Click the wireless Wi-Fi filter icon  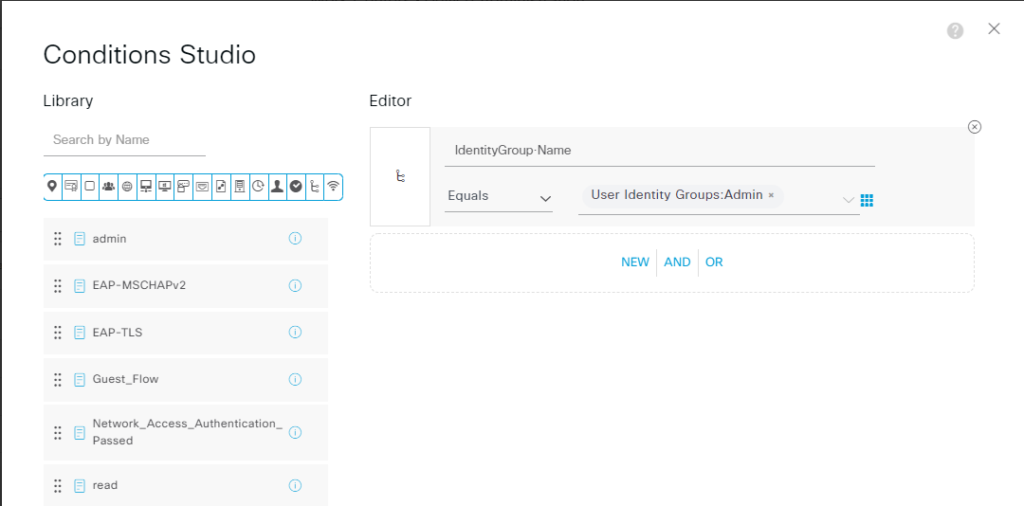click(333, 186)
